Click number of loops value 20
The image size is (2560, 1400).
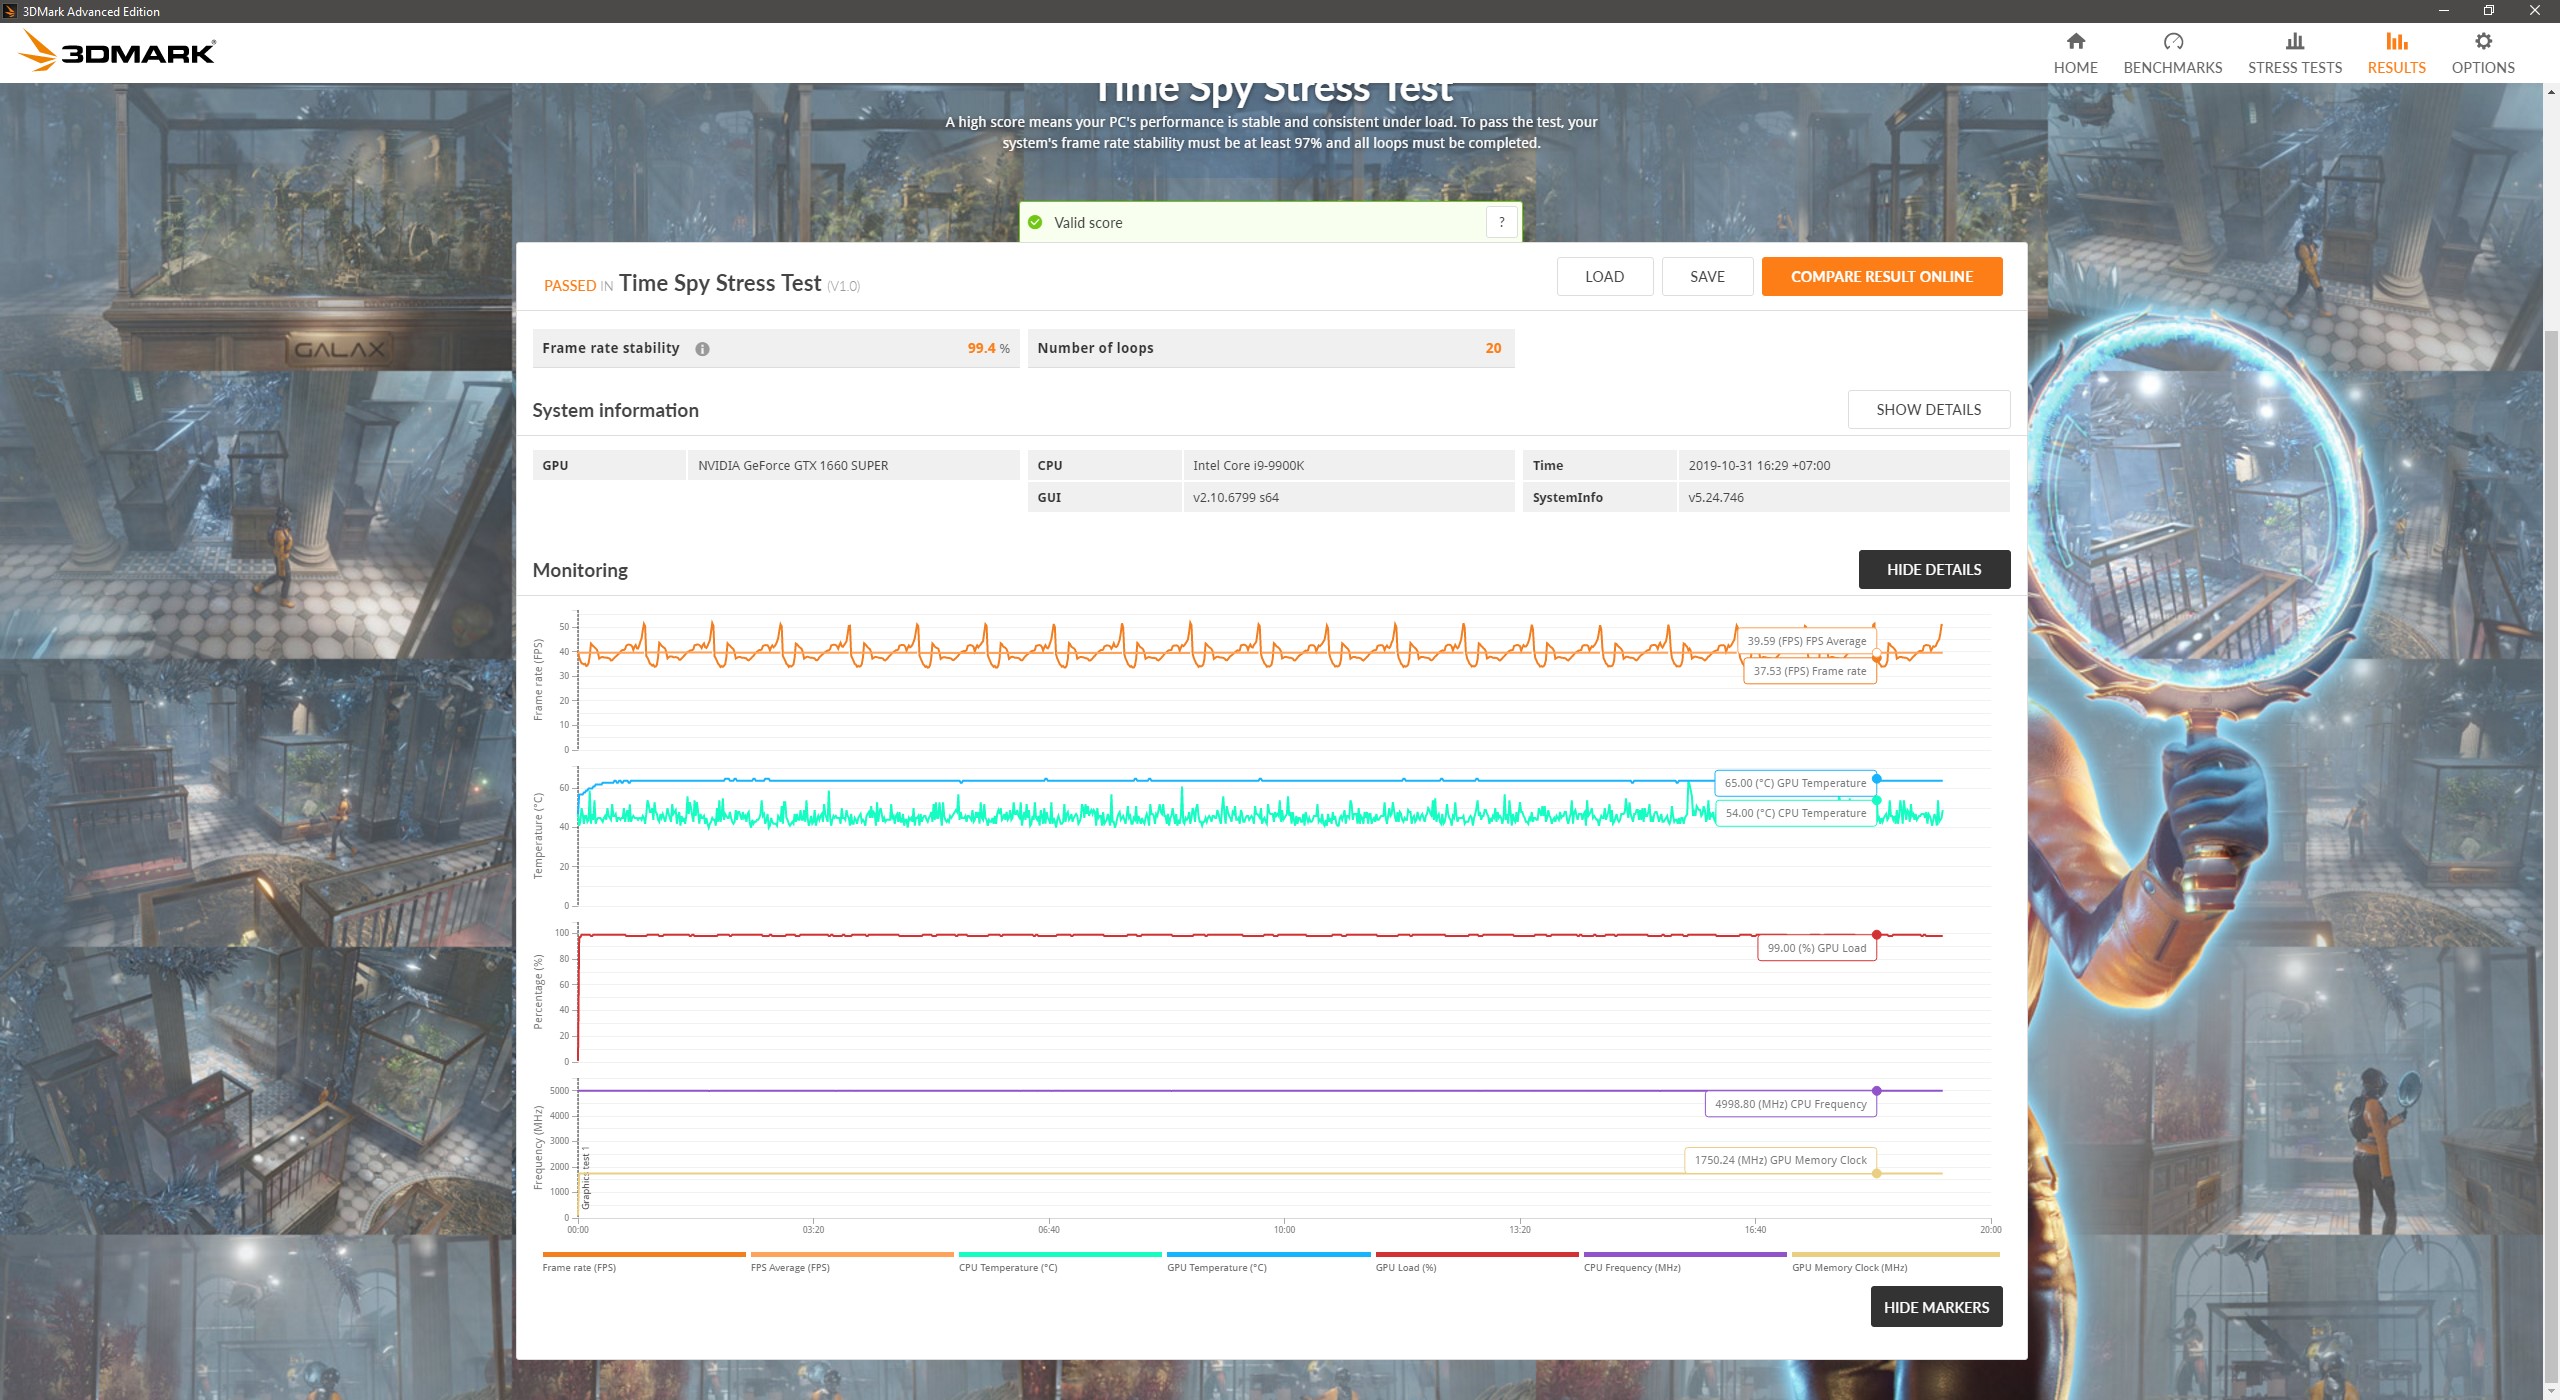[x=1493, y=349]
